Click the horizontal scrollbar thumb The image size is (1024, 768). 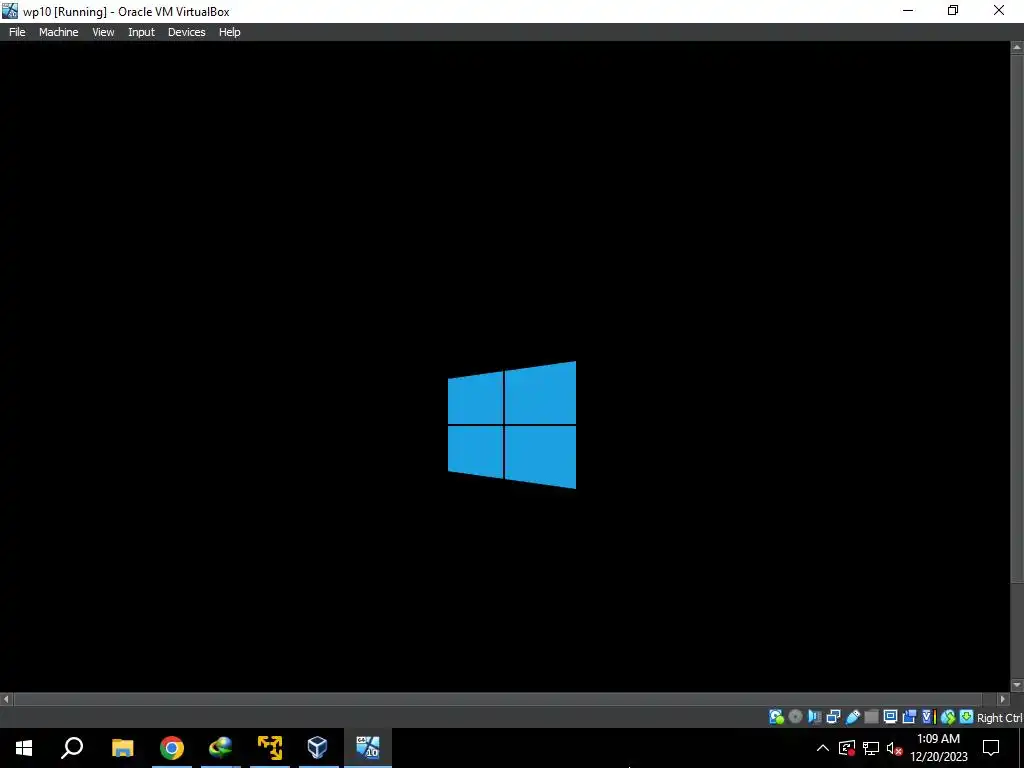(498, 699)
